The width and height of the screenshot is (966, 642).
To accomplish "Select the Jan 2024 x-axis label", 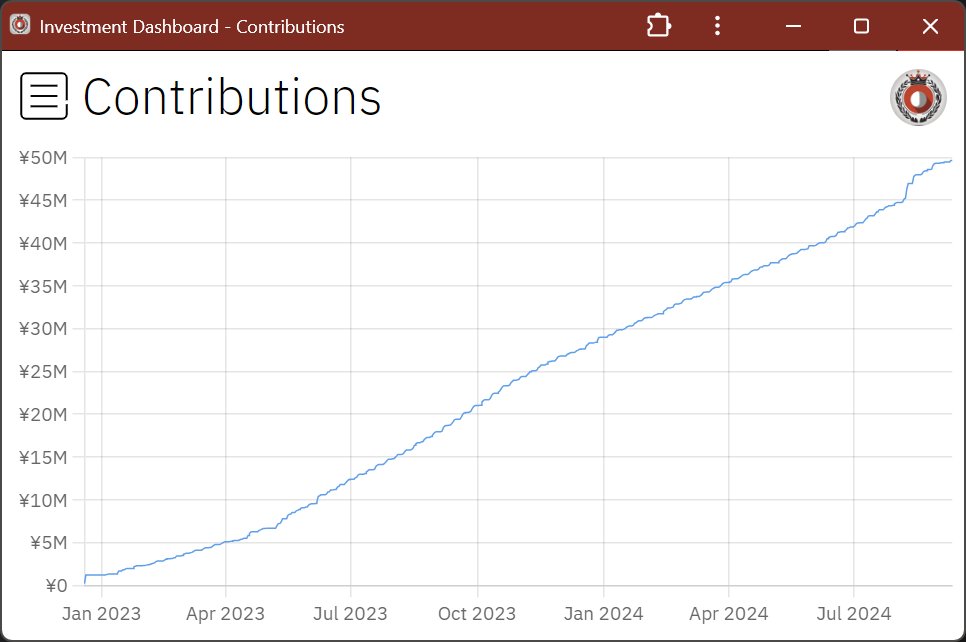I will pyautogui.click(x=603, y=613).
